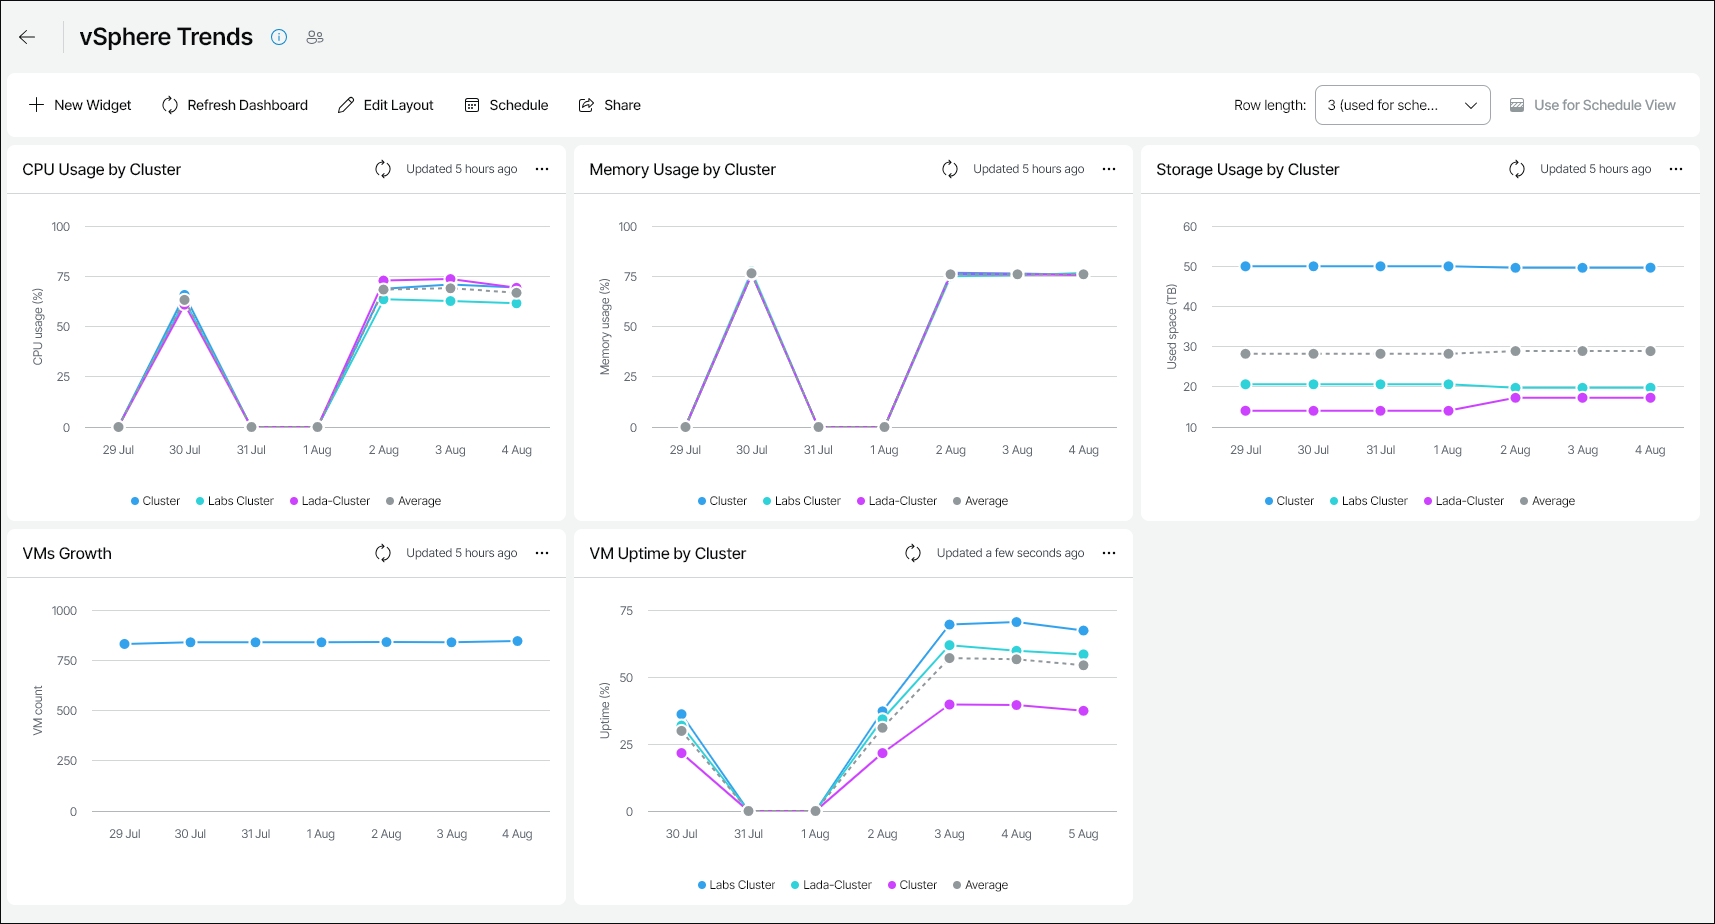Open VM Uptime by Cluster more options menu
This screenshot has height=924, width=1715.
tap(1109, 553)
